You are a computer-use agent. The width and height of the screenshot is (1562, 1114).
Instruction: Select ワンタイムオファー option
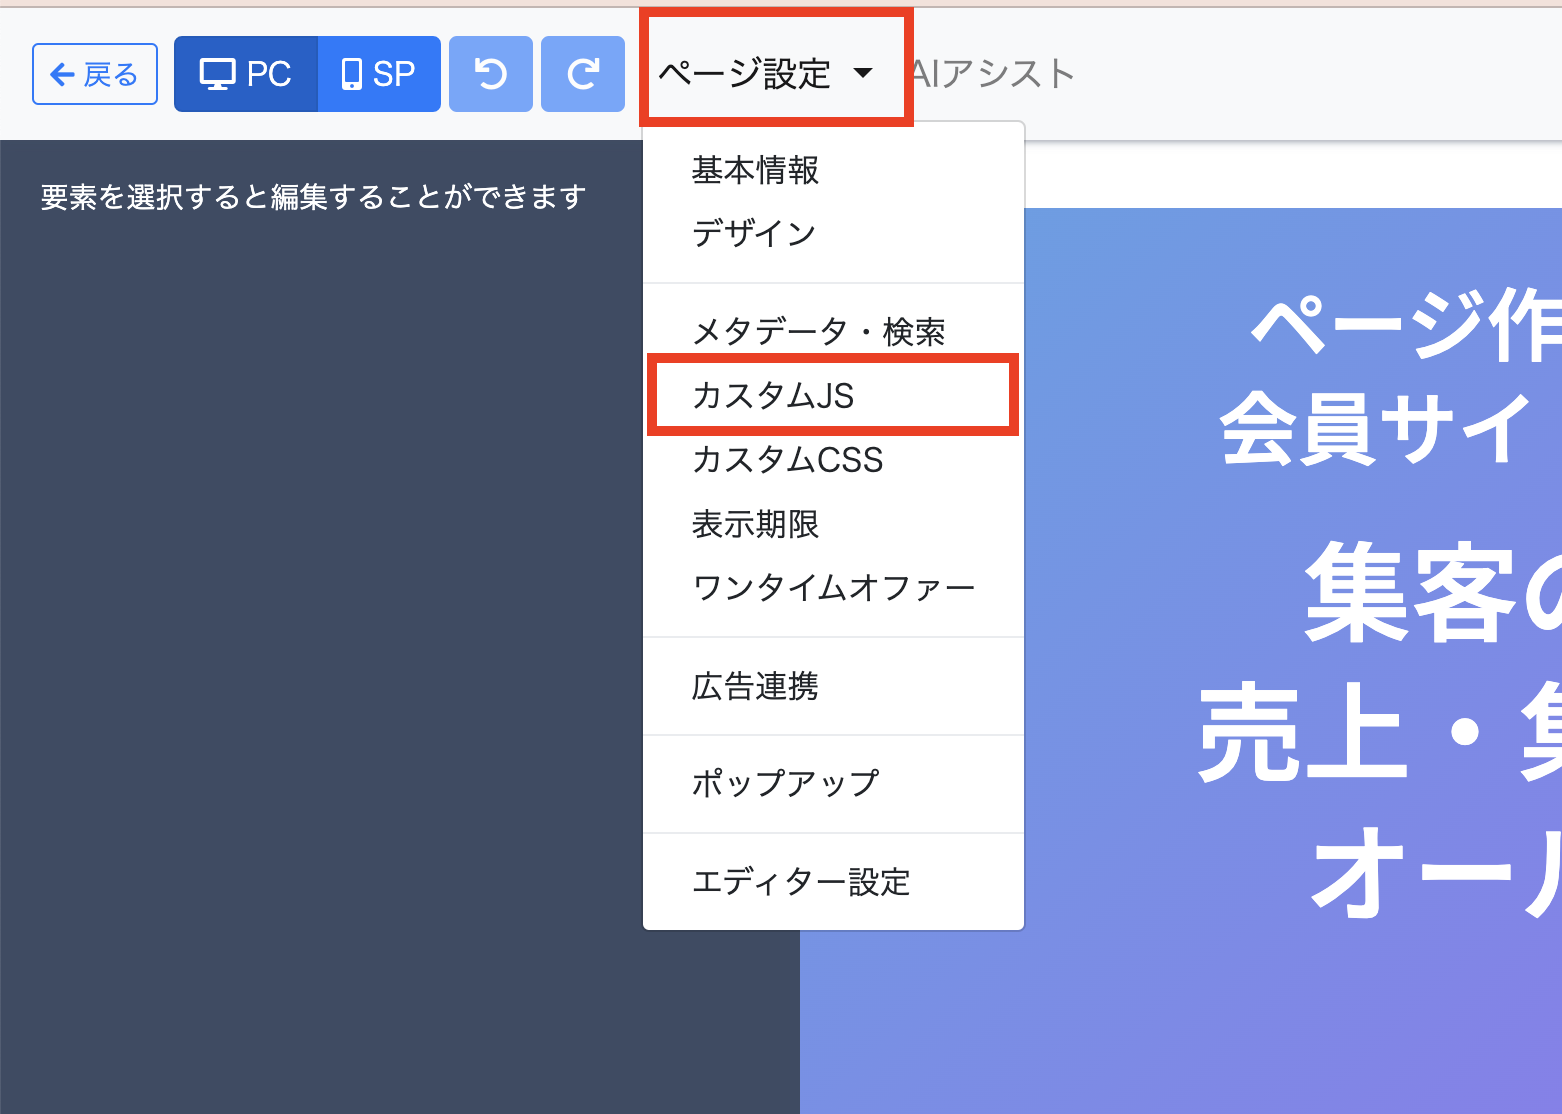point(832,588)
